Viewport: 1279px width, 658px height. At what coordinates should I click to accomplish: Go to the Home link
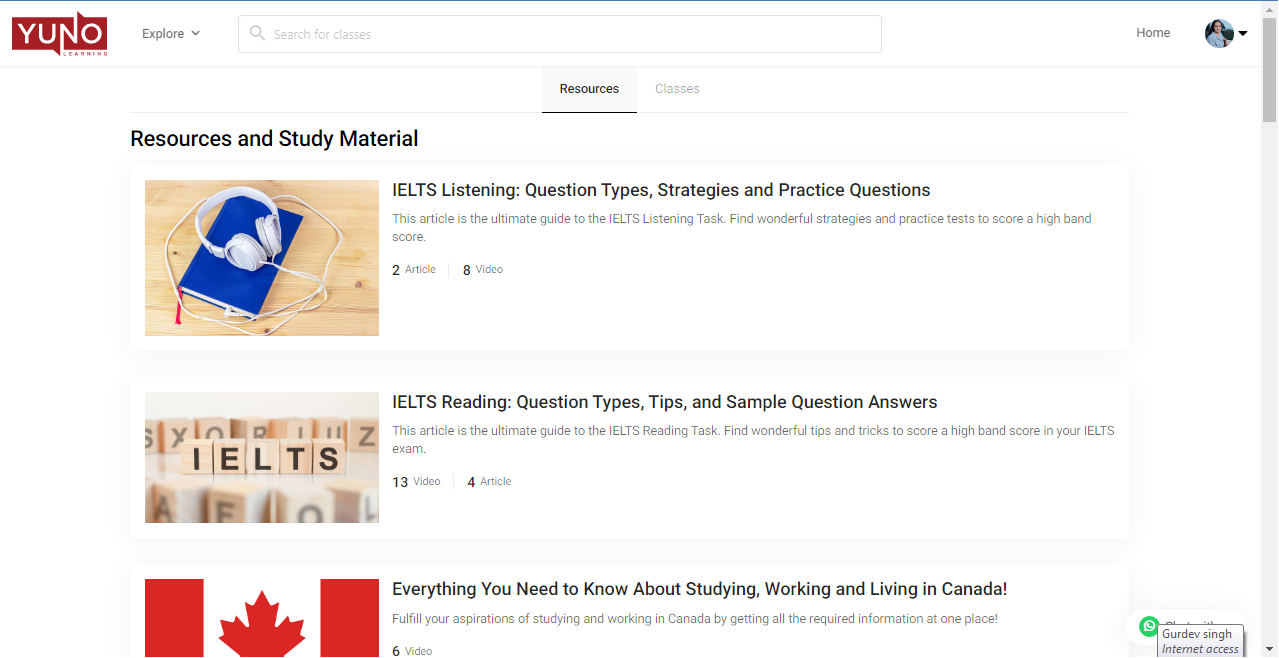pos(1152,33)
